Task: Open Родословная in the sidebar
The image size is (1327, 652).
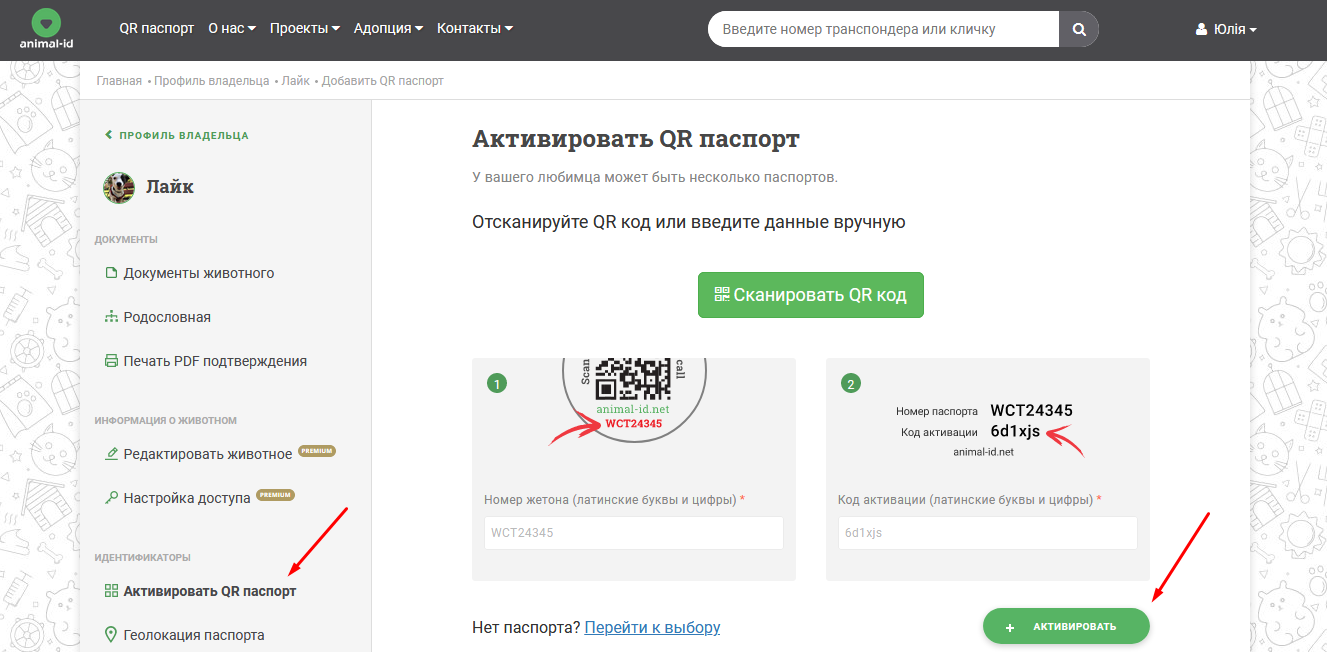Action: pyautogui.click(x=166, y=317)
